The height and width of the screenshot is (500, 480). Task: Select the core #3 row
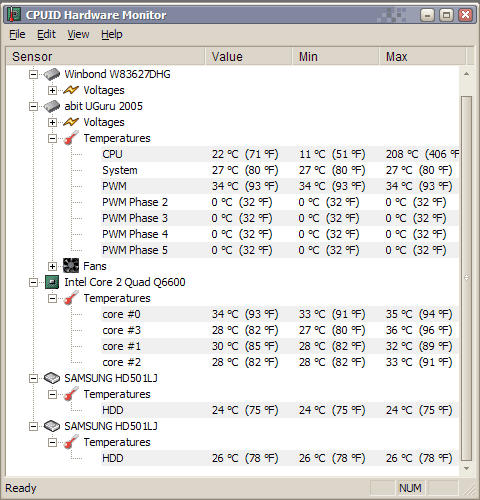[280, 330]
